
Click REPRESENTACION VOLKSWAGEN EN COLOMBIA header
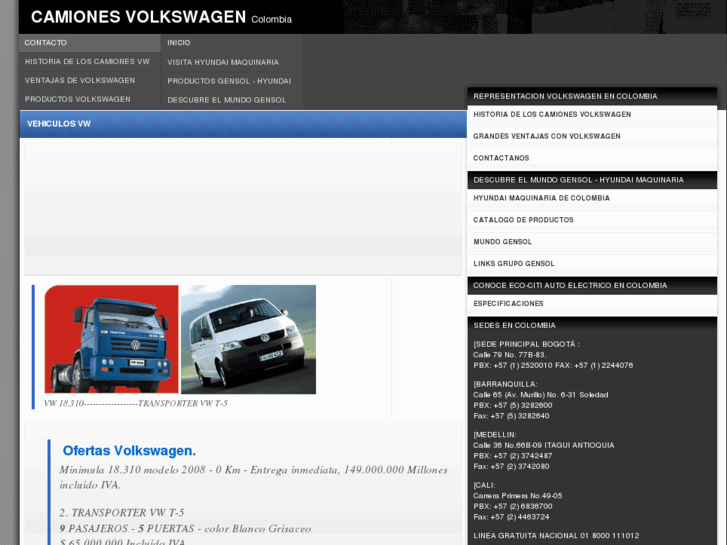click(592, 96)
